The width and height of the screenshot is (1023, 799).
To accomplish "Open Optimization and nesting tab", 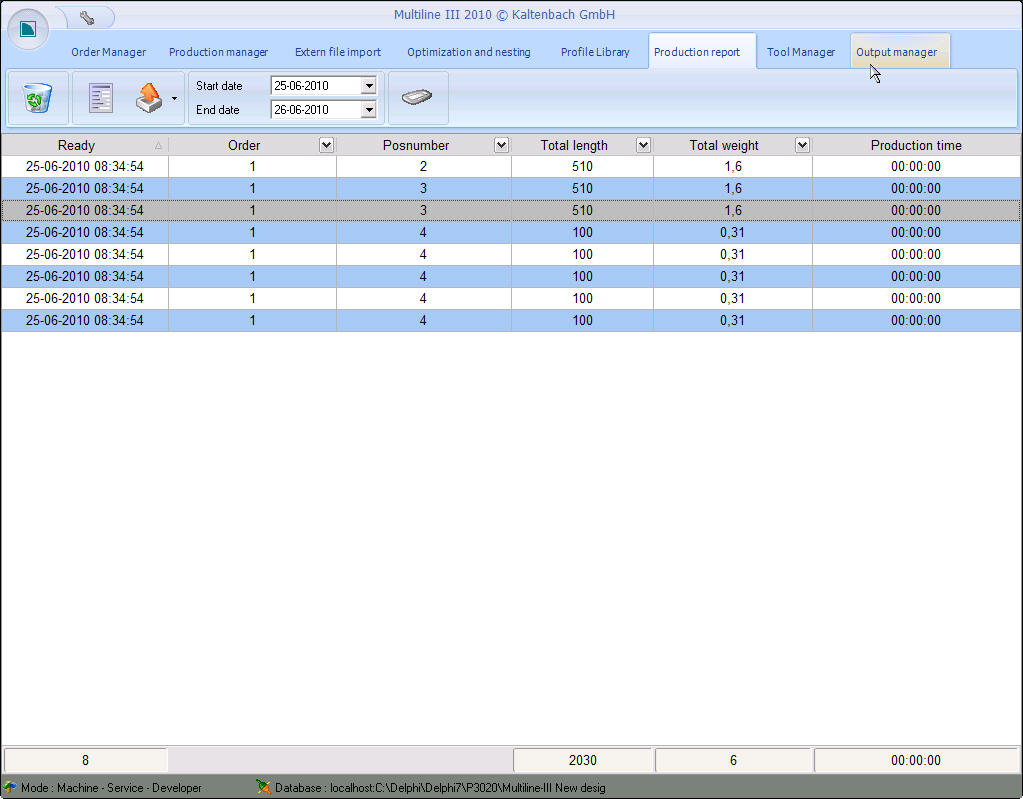I will coord(468,52).
